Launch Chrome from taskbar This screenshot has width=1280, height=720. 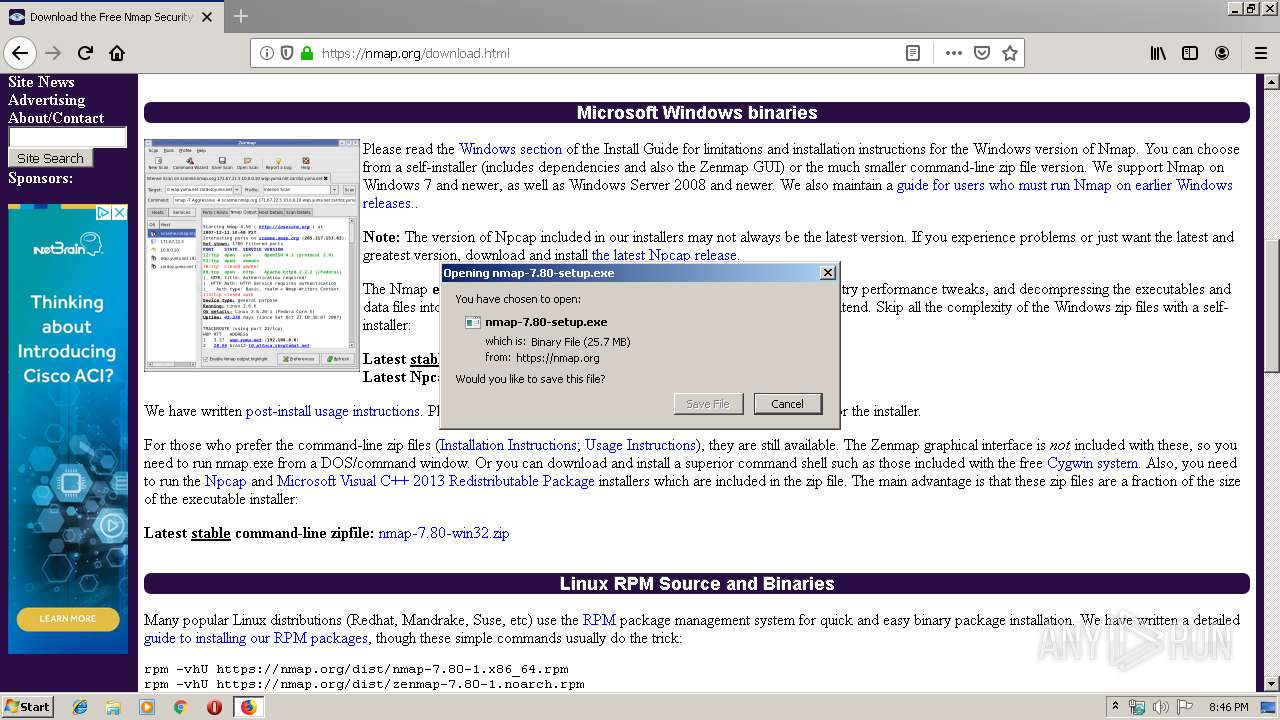point(180,707)
